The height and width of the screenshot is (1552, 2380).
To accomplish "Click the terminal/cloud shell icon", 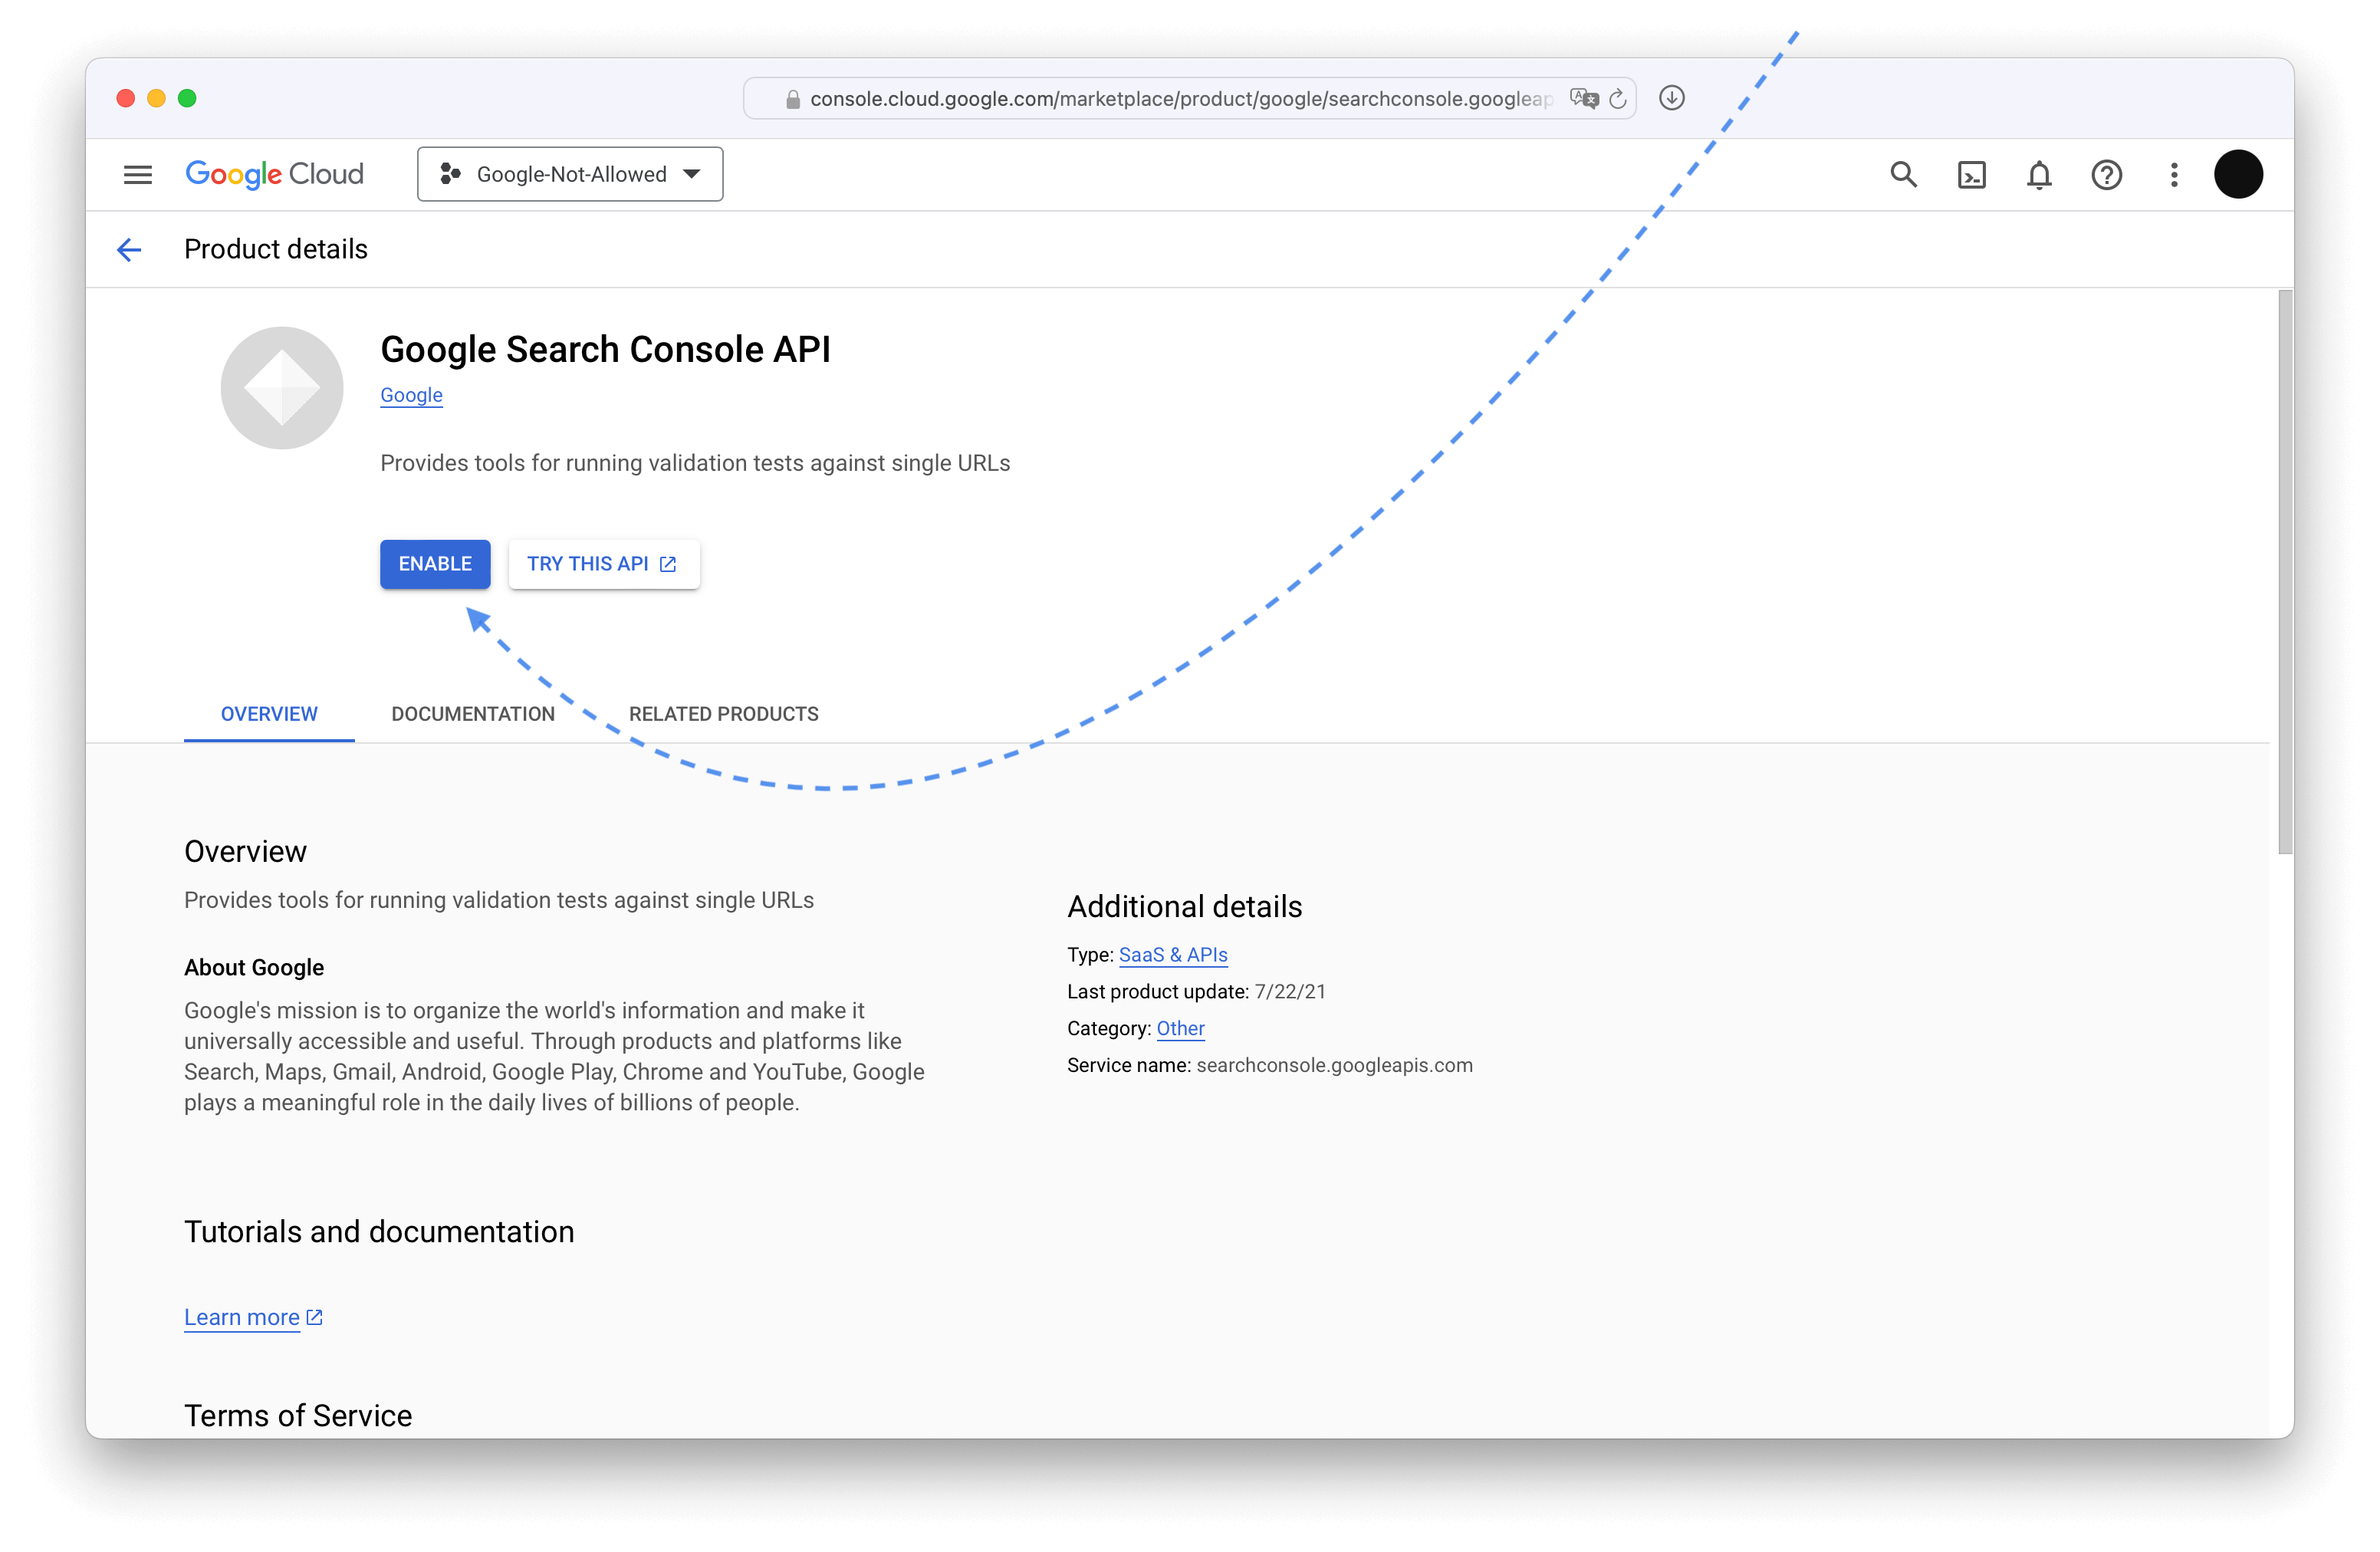I will pyautogui.click(x=1972, y=173).
